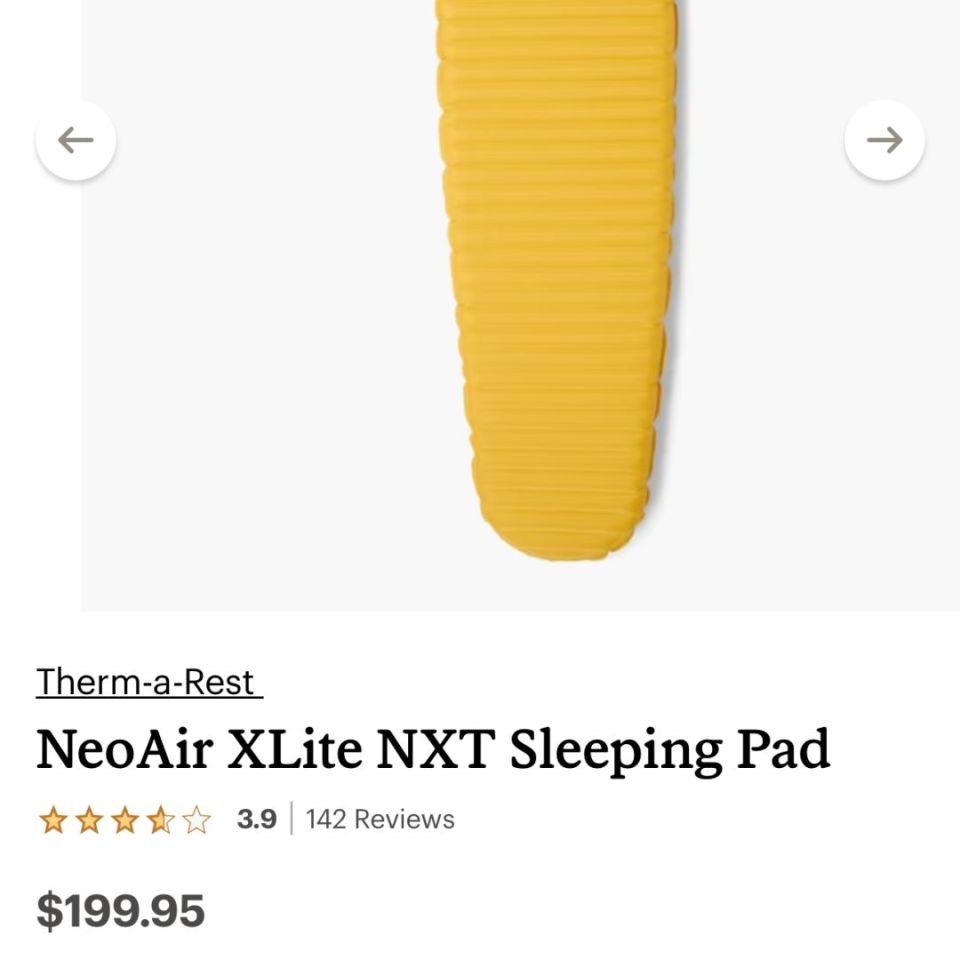Click the divider between rating and reviews
Image resolution: width=960 pixels, height=960 pixels.
coord(290,819)
